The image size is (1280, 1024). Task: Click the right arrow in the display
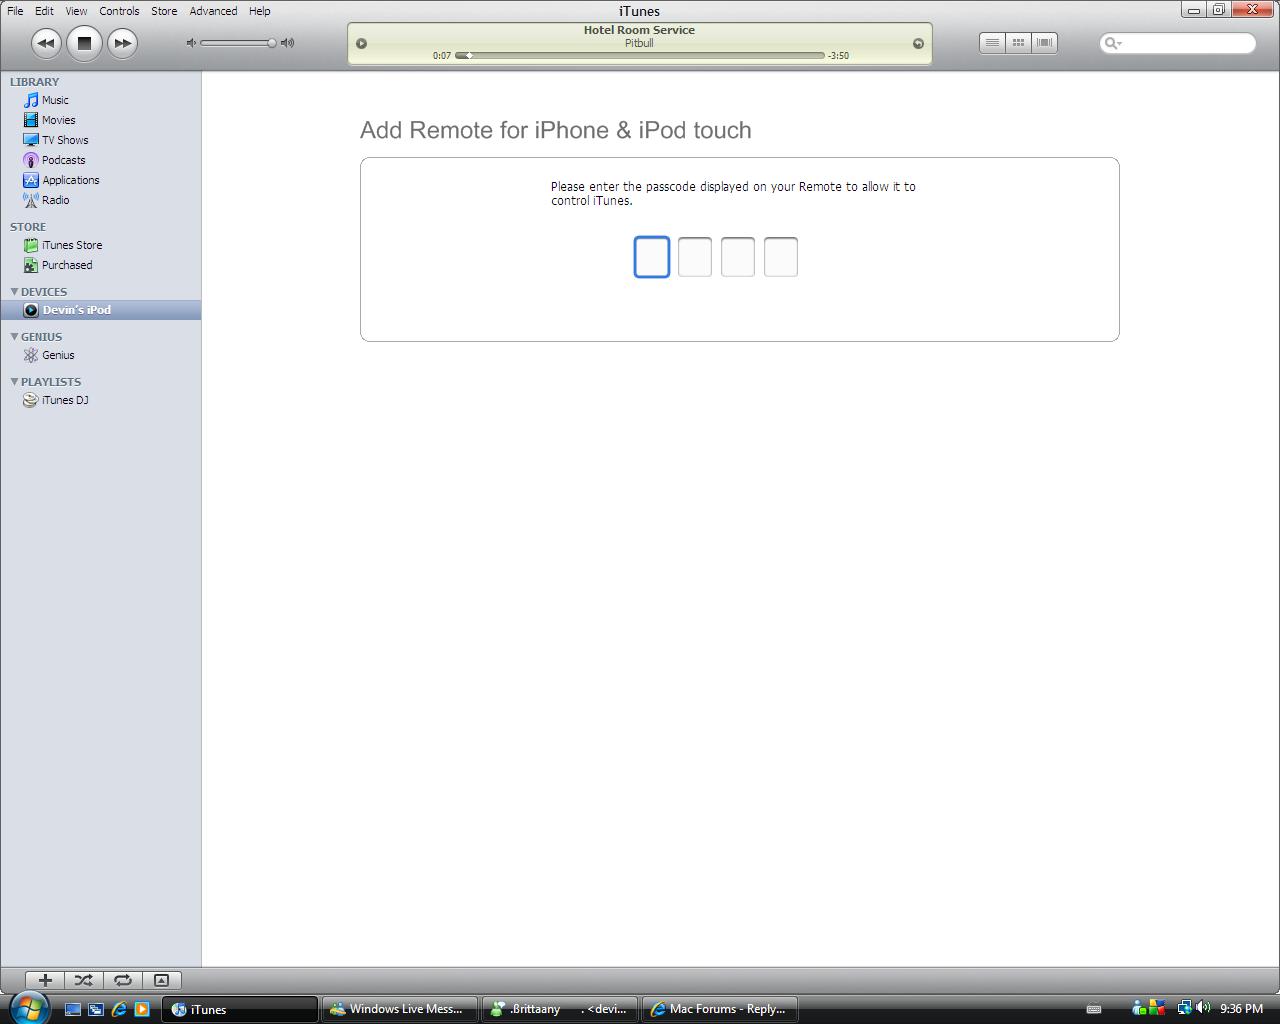click(918, 43)
